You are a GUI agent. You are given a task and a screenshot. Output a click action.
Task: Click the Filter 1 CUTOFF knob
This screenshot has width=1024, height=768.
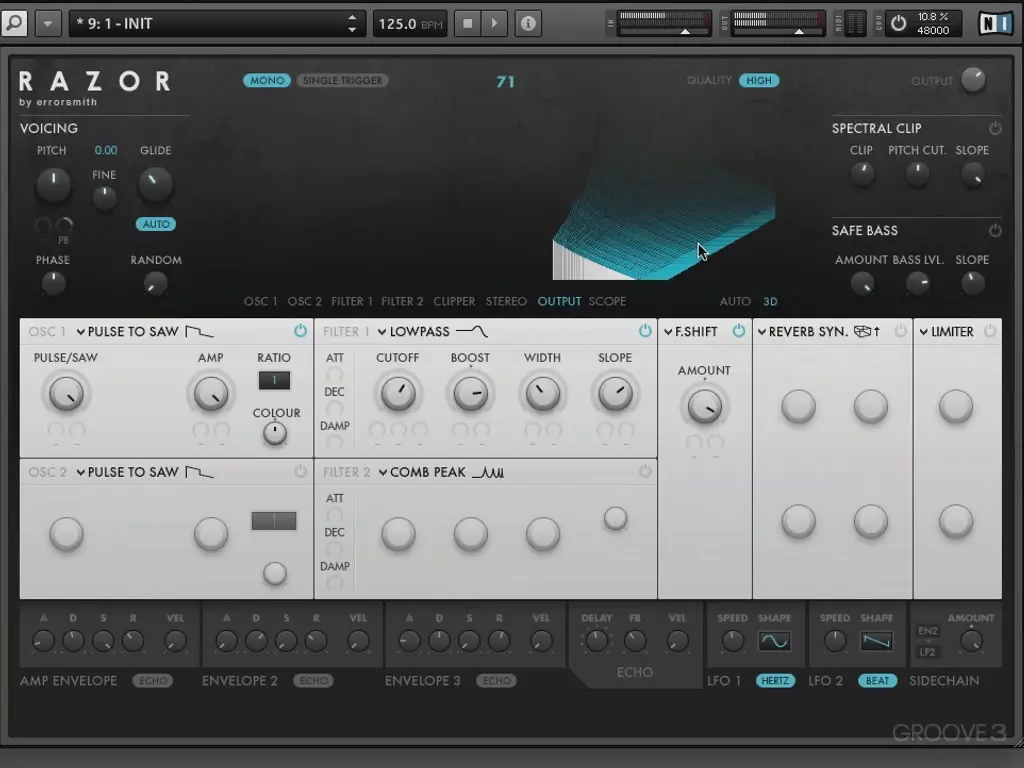(x=398, y=394)
